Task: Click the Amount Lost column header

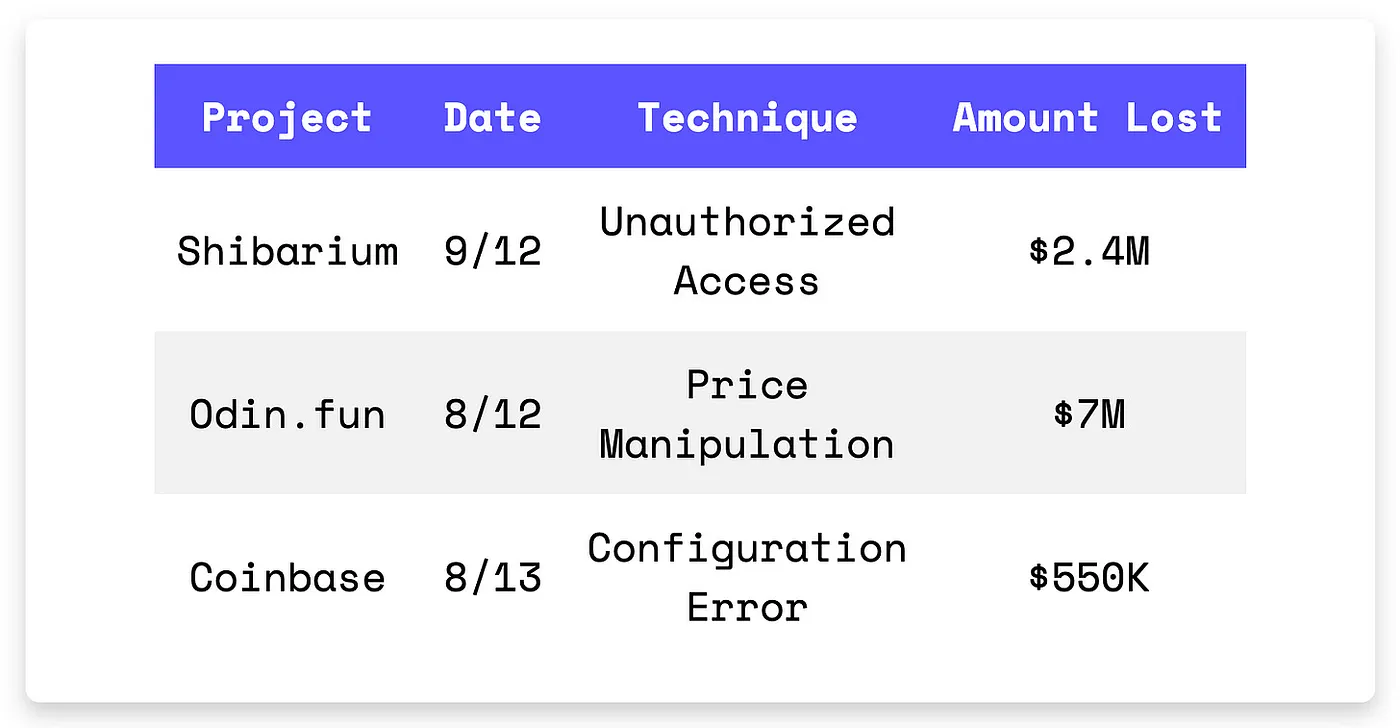Action: pos(1087,118)
